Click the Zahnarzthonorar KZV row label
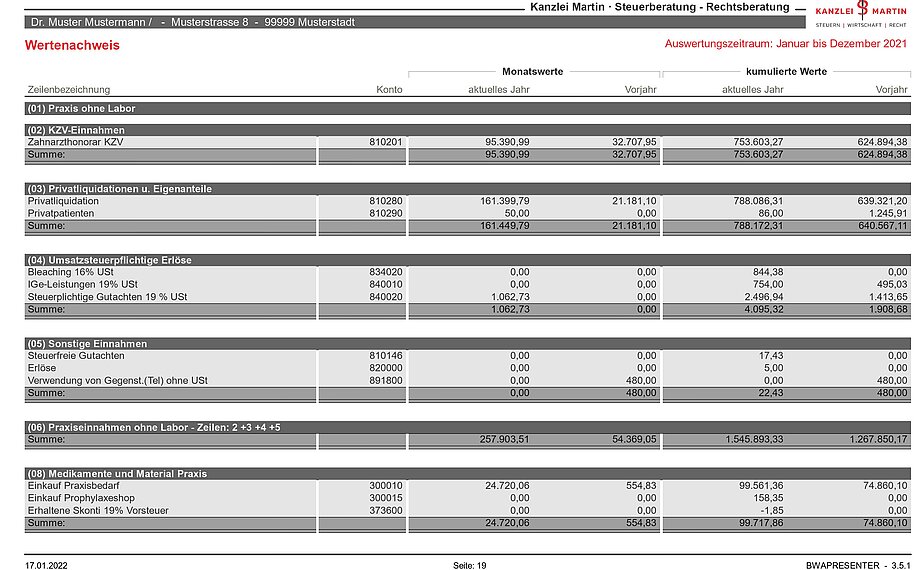This screenshot has height=570, width=920. (x=75, y=142)
